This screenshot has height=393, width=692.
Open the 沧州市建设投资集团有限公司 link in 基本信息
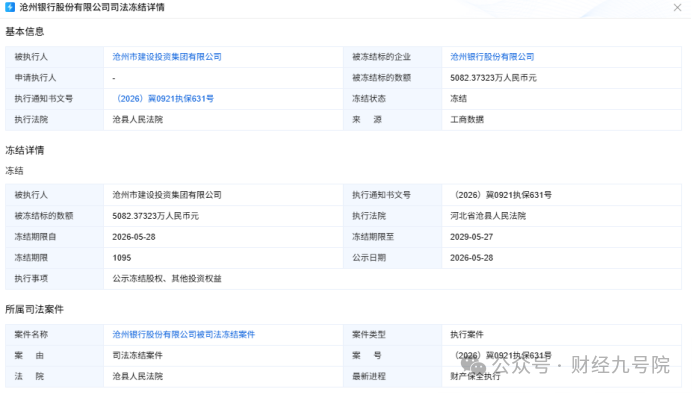[167, 57]
